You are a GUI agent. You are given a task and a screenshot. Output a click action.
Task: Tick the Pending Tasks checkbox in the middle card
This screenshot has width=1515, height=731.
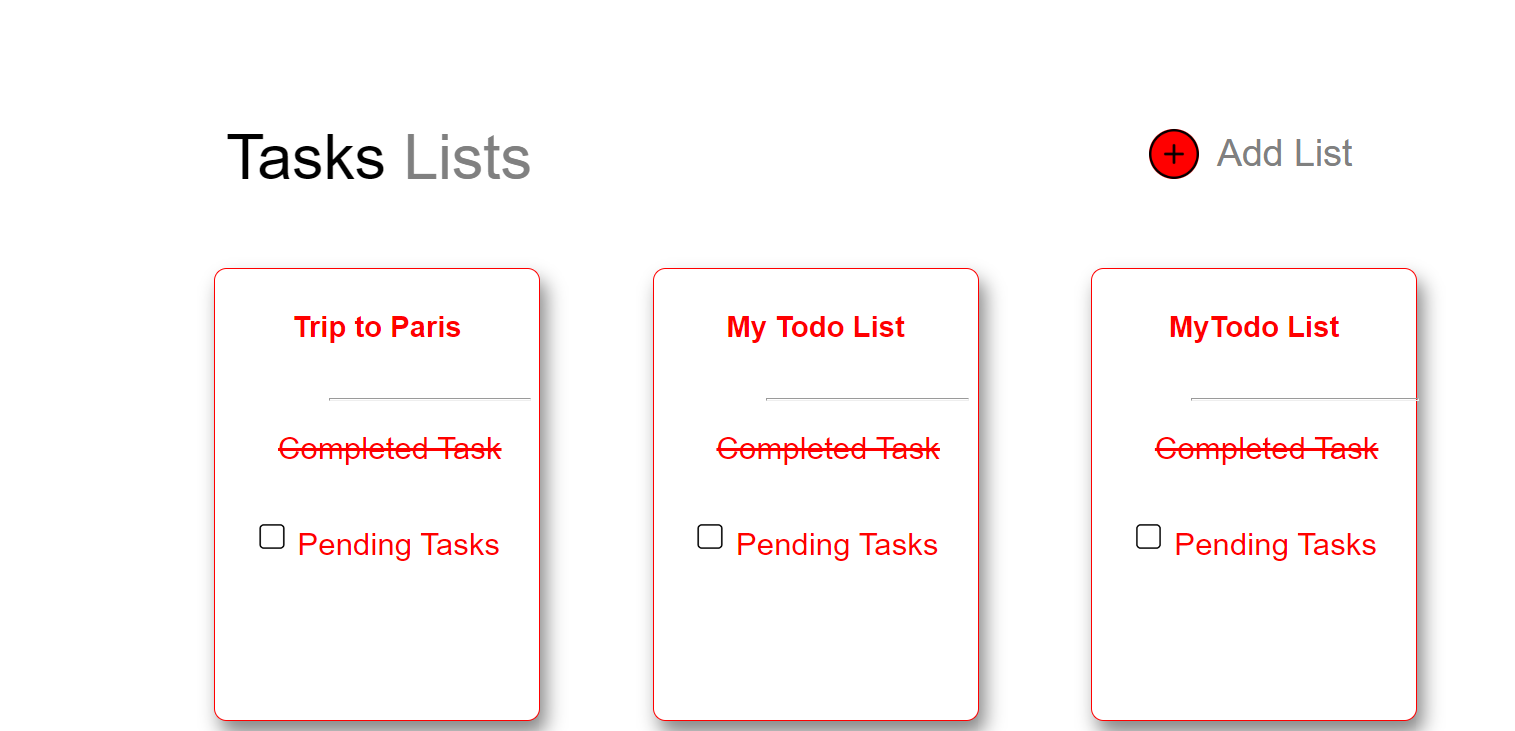tap(710, 537)
